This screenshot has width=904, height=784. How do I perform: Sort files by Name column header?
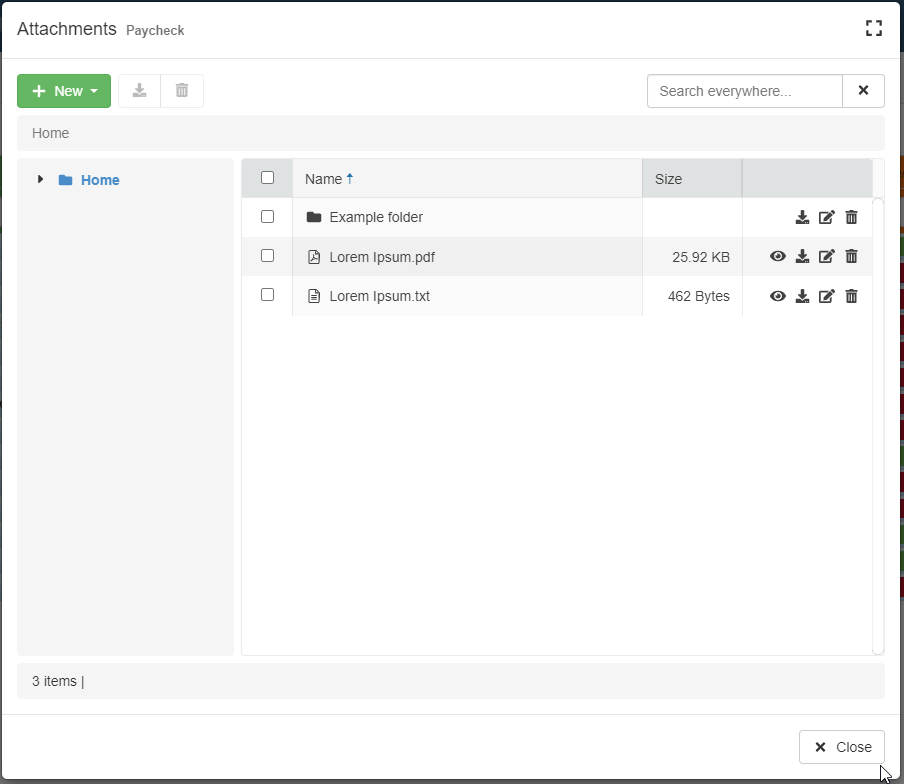(324, 179)
